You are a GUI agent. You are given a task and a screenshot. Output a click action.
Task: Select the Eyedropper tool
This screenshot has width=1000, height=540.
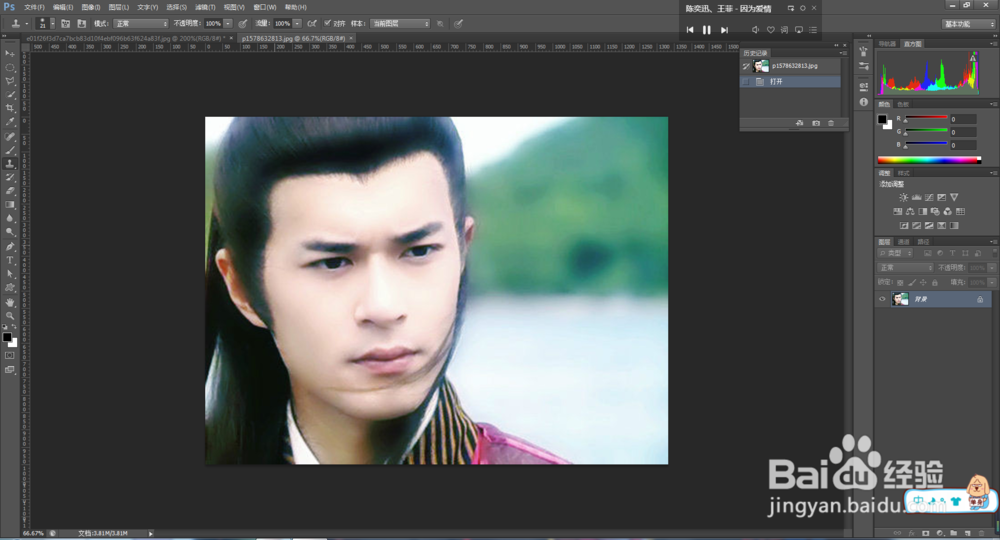(x=10, y=121)
